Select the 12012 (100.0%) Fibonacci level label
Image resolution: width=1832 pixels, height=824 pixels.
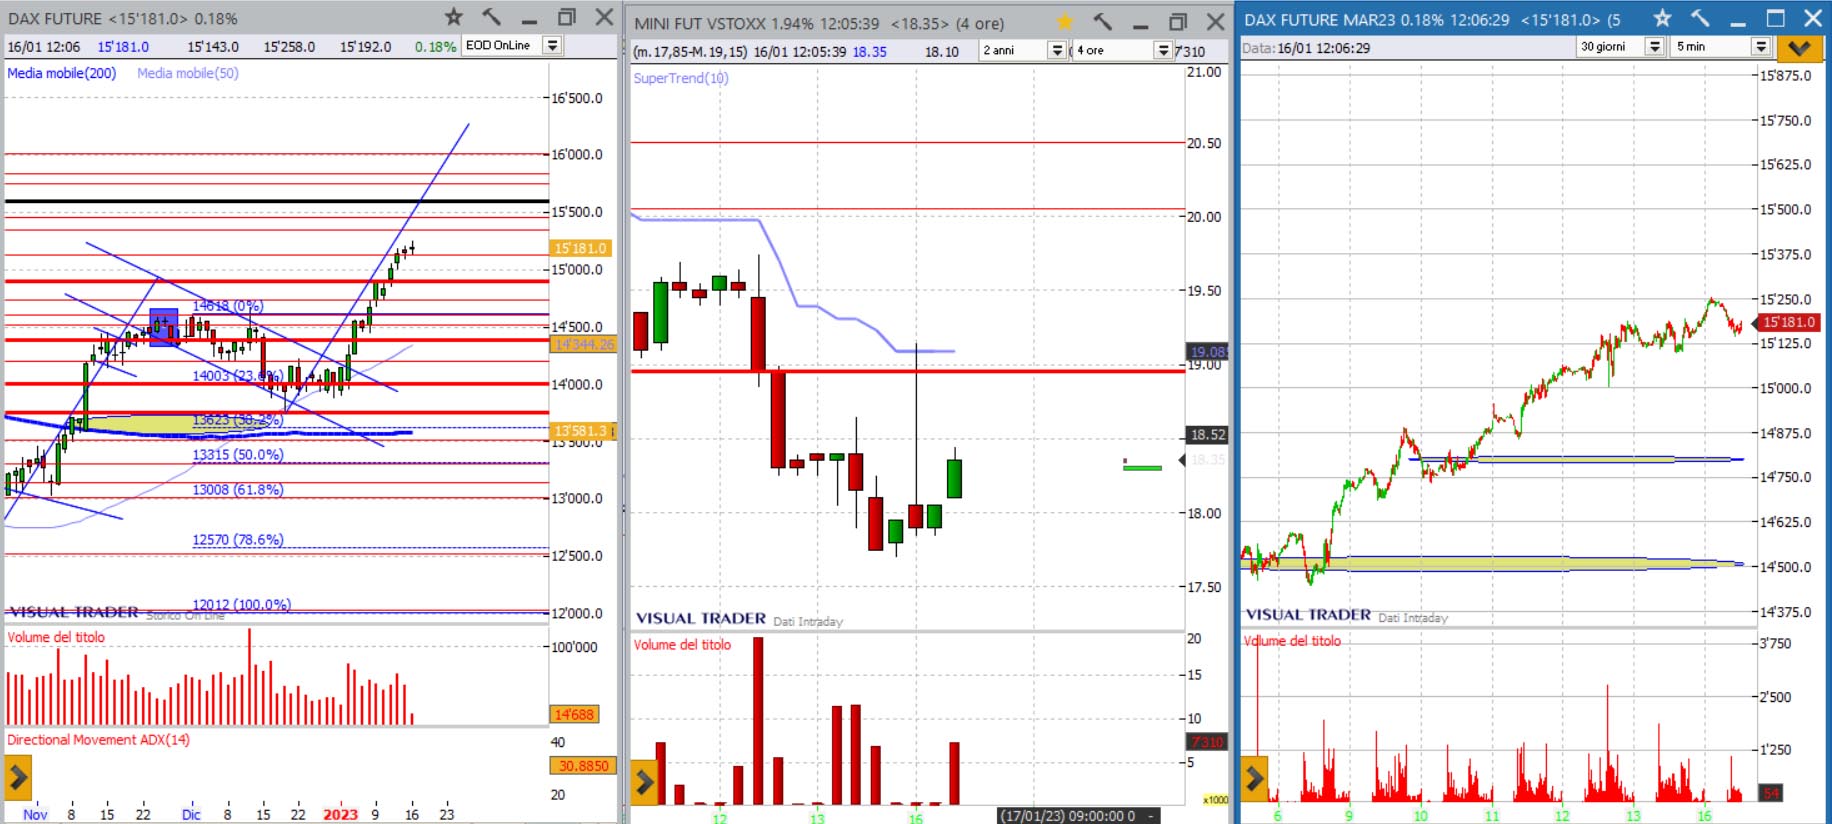tap(241, 605)
